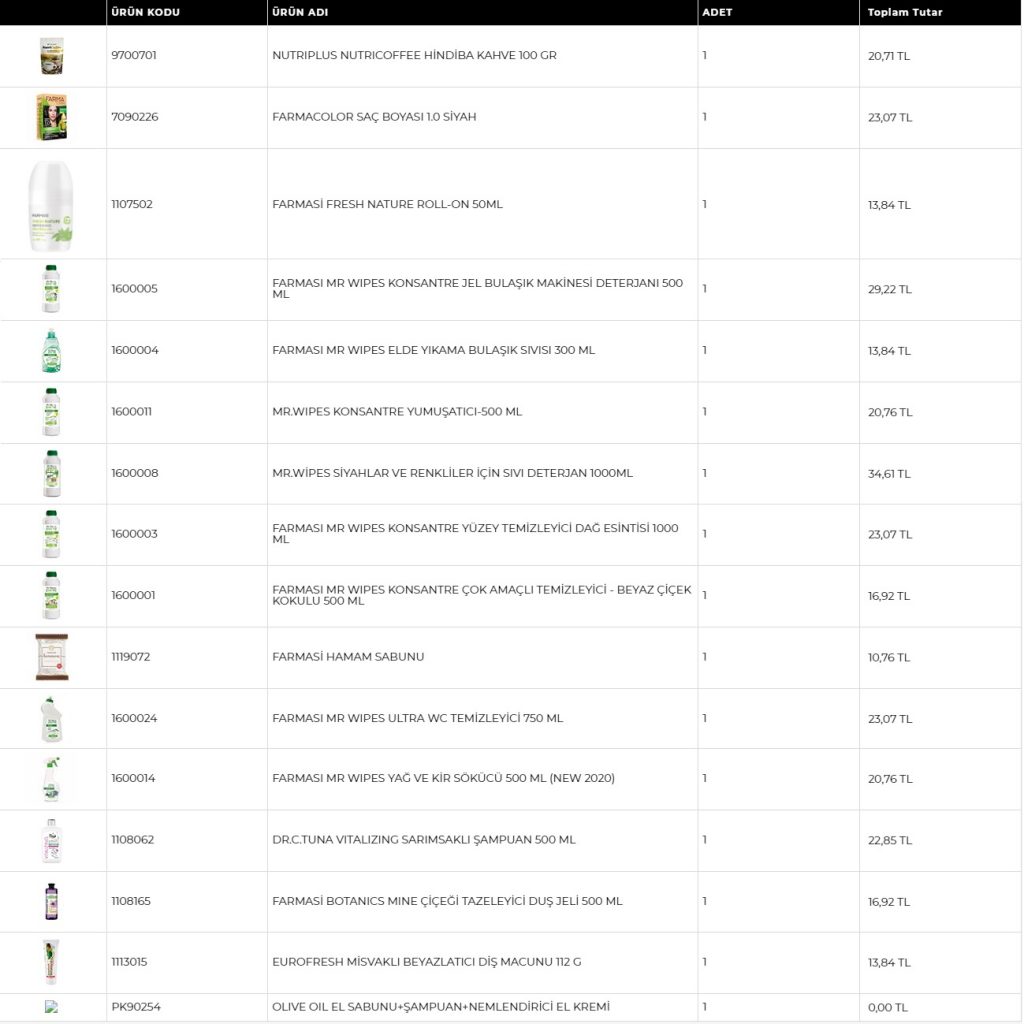
Task: Select the Hamam Sabunu soap thumbnail
Action: click(x=52, y=657)
